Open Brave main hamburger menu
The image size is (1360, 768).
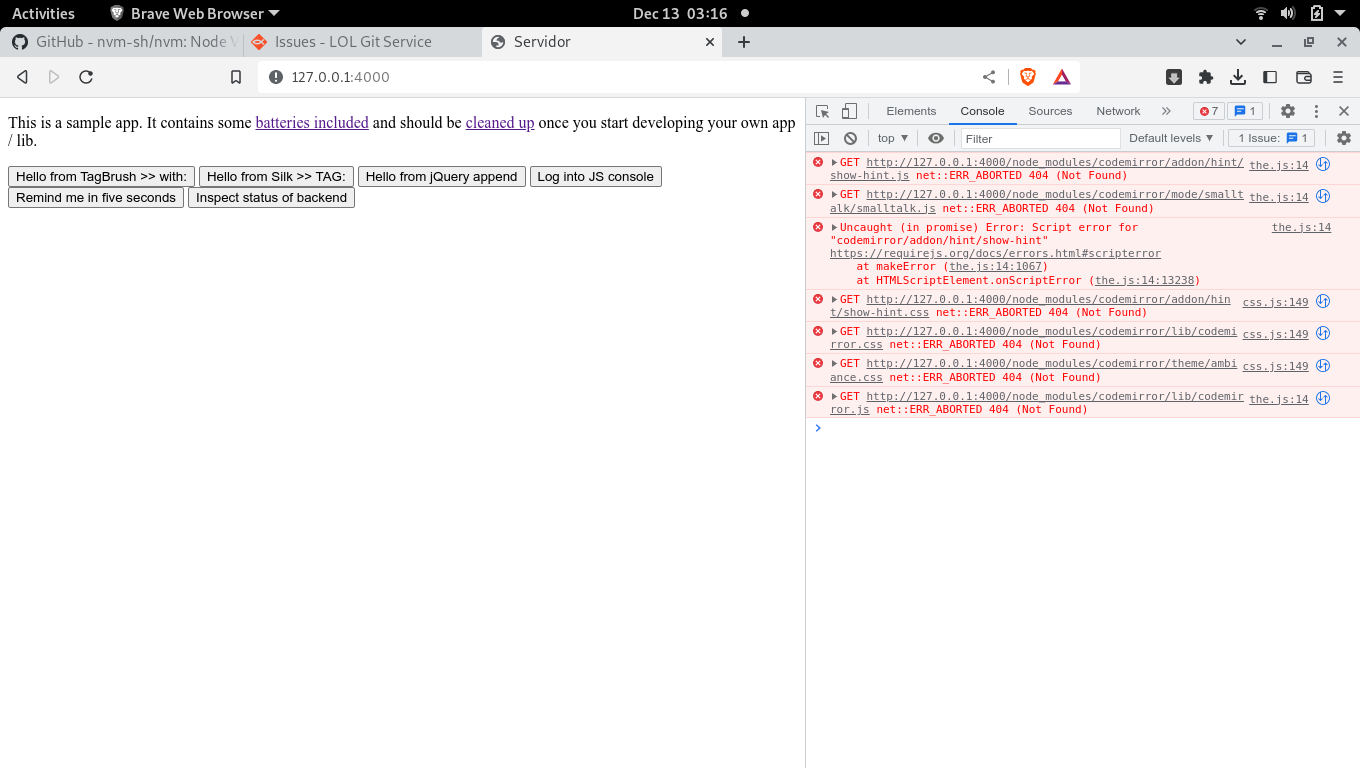click(1338, 77)
